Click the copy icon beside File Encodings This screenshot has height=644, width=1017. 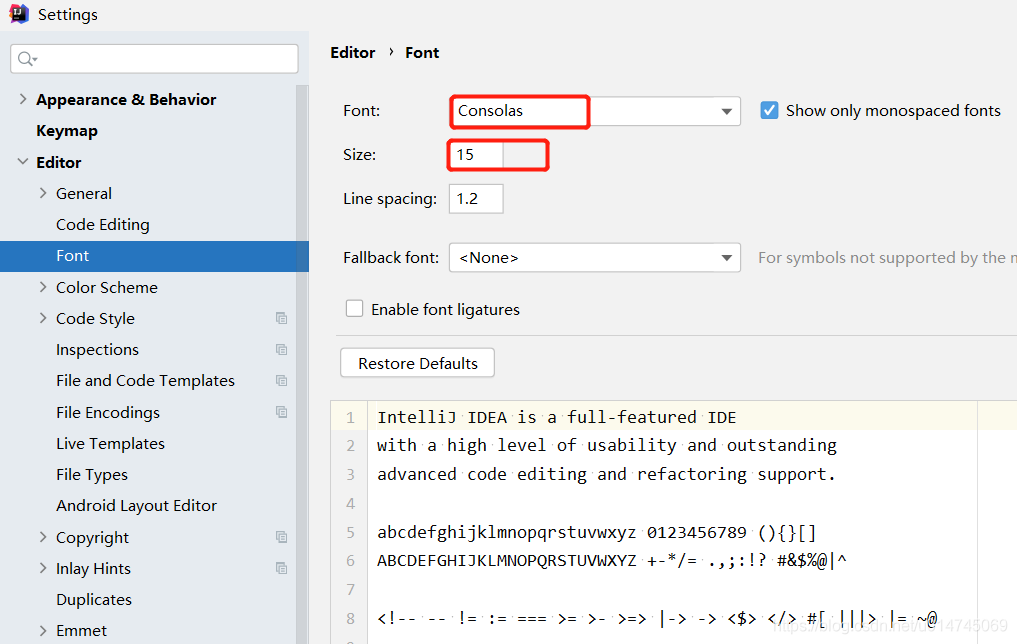click(x=281, y=412)
